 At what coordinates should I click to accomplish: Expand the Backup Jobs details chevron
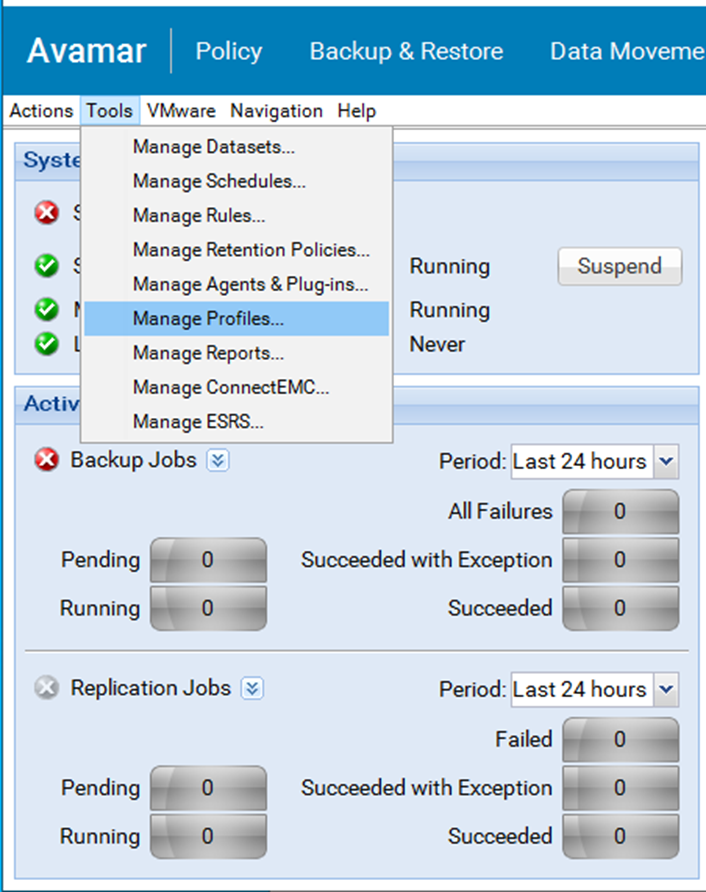coord(219,461)
